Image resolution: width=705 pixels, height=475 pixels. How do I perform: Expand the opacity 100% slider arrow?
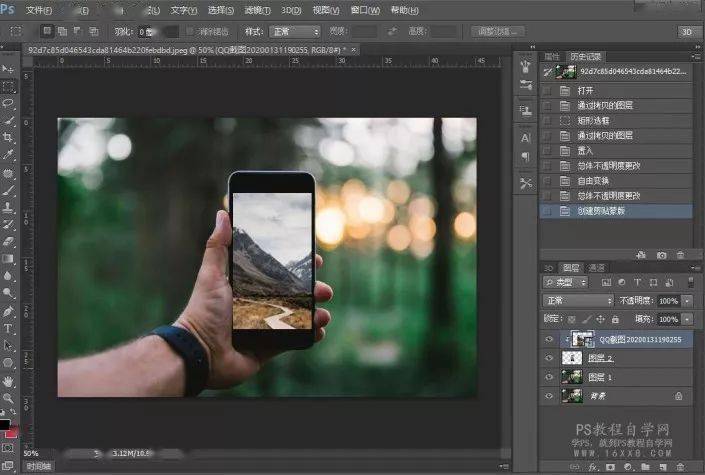tap(687, 300)
